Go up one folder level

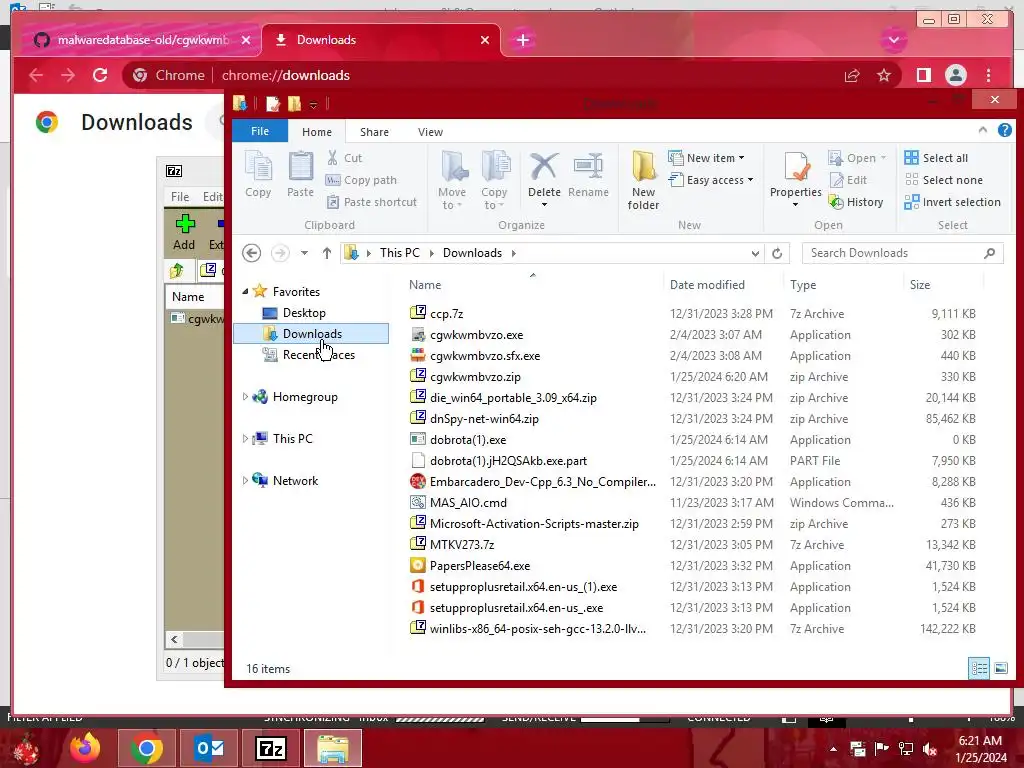327,253
